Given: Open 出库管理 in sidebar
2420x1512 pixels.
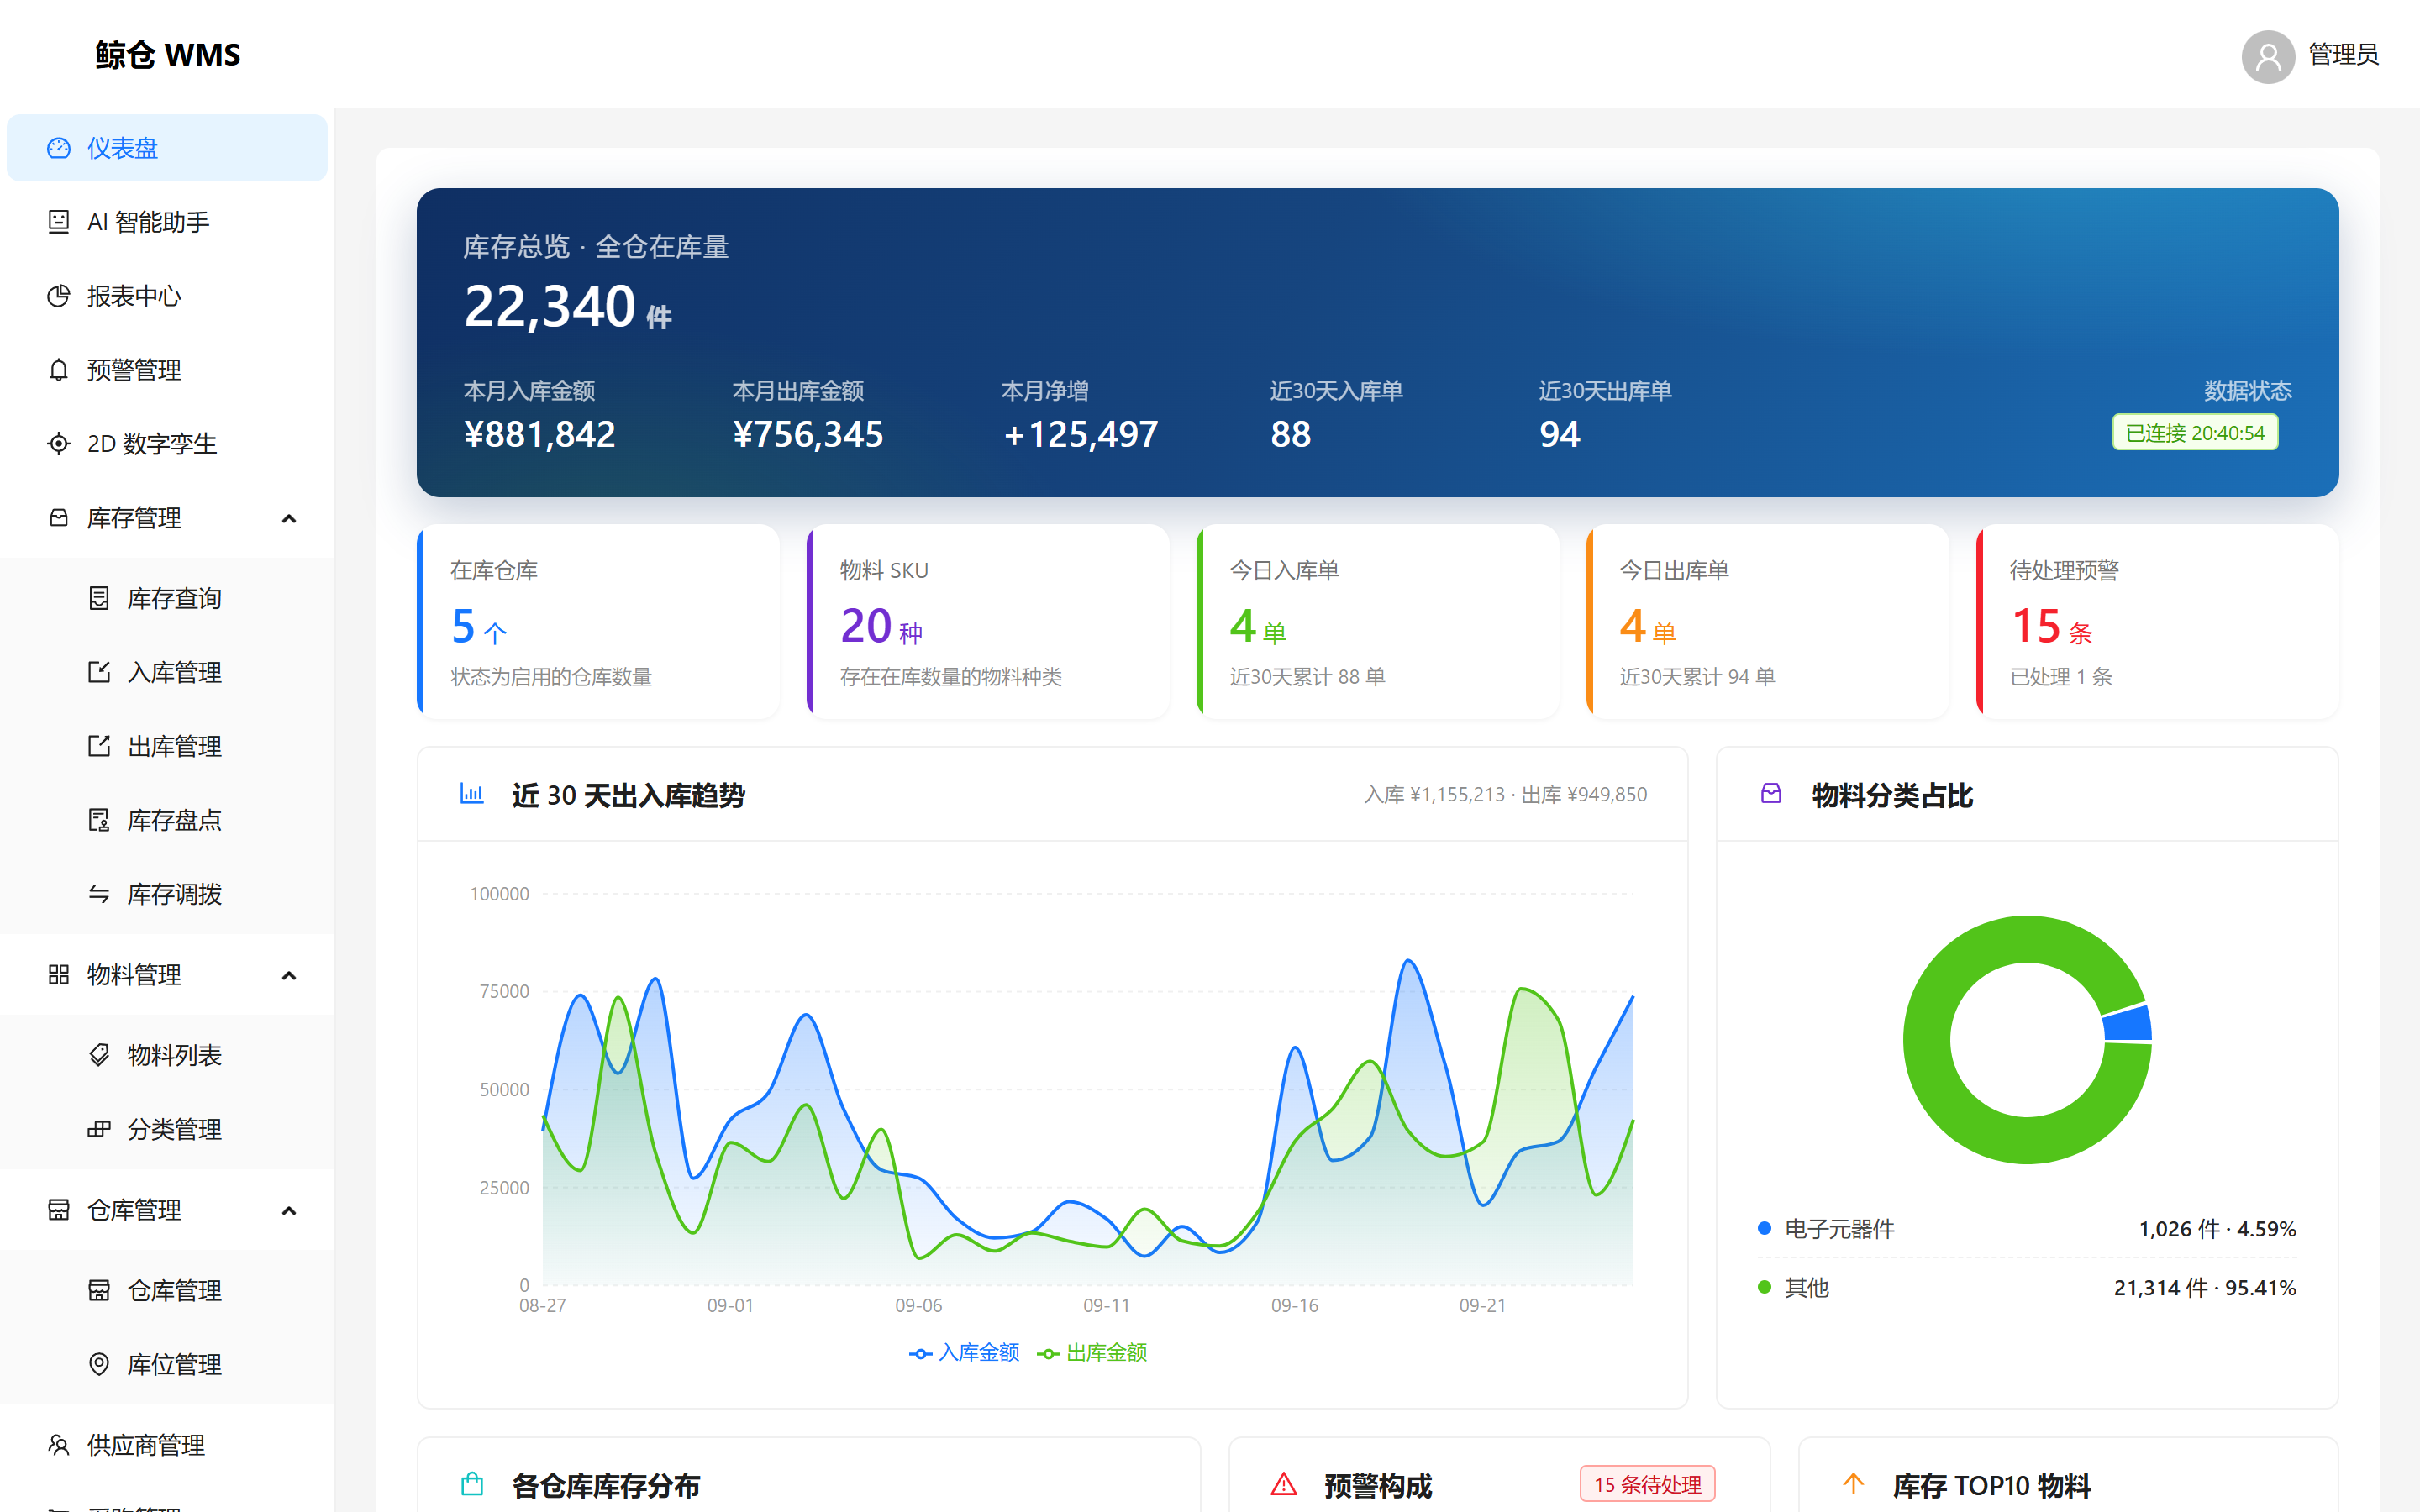Looking at the screenshot, I should [x=167, y=746].
